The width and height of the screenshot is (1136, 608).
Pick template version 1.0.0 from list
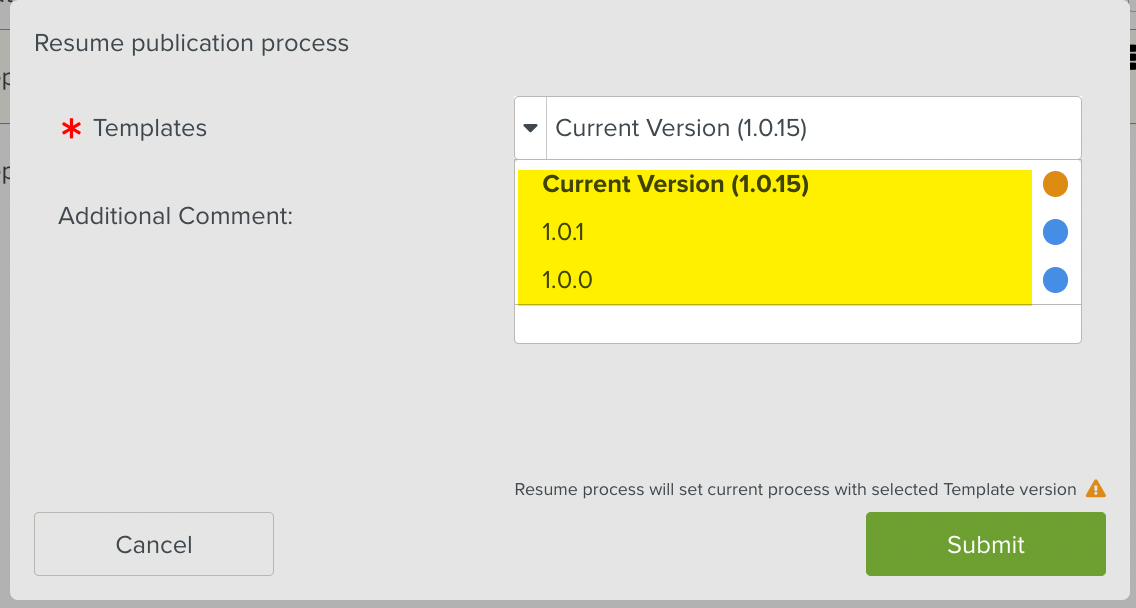568,280
